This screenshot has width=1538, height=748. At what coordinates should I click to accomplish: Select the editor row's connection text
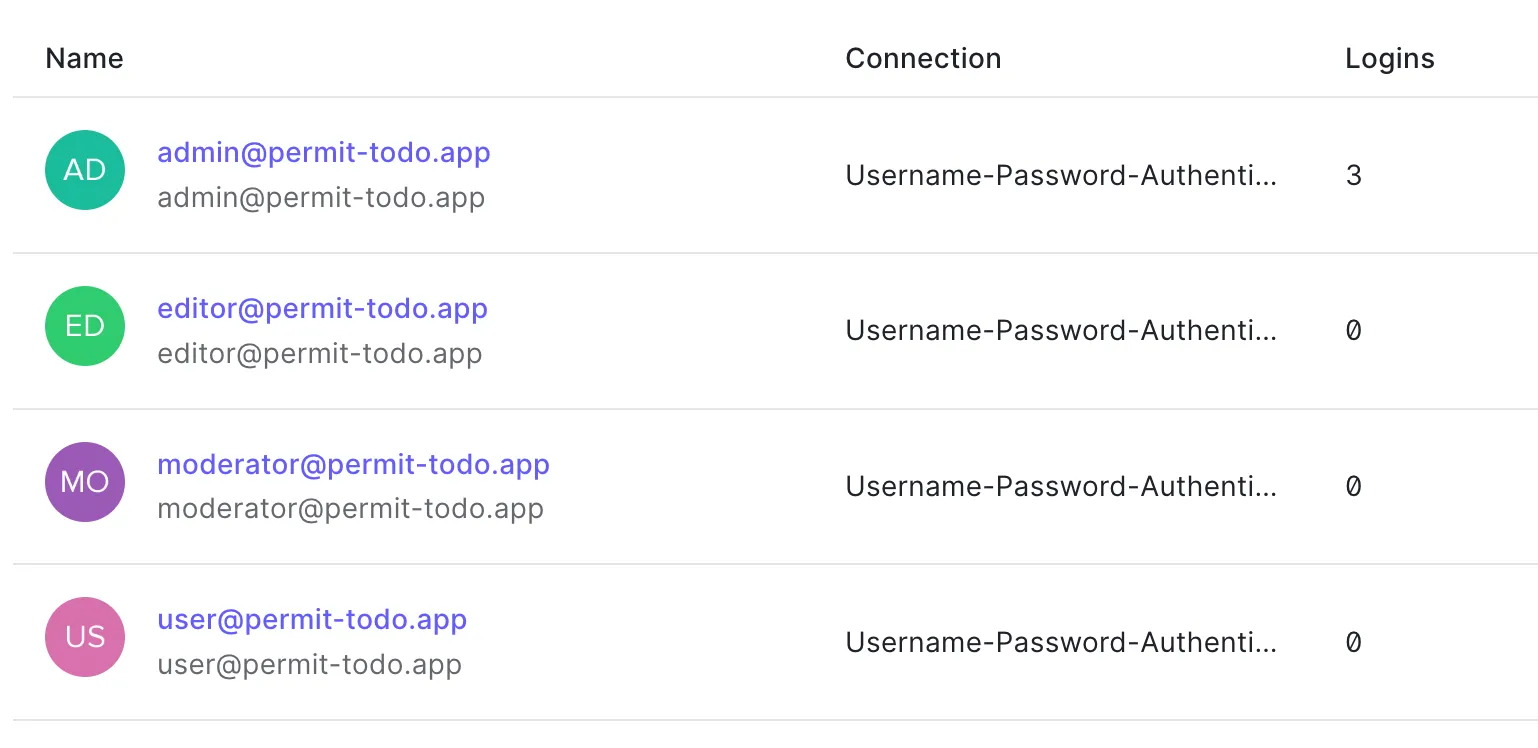click(1061, 331)
